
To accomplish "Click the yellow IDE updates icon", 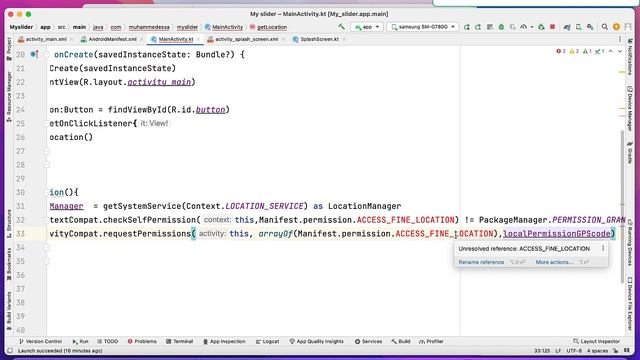I will tap(616, 27).
